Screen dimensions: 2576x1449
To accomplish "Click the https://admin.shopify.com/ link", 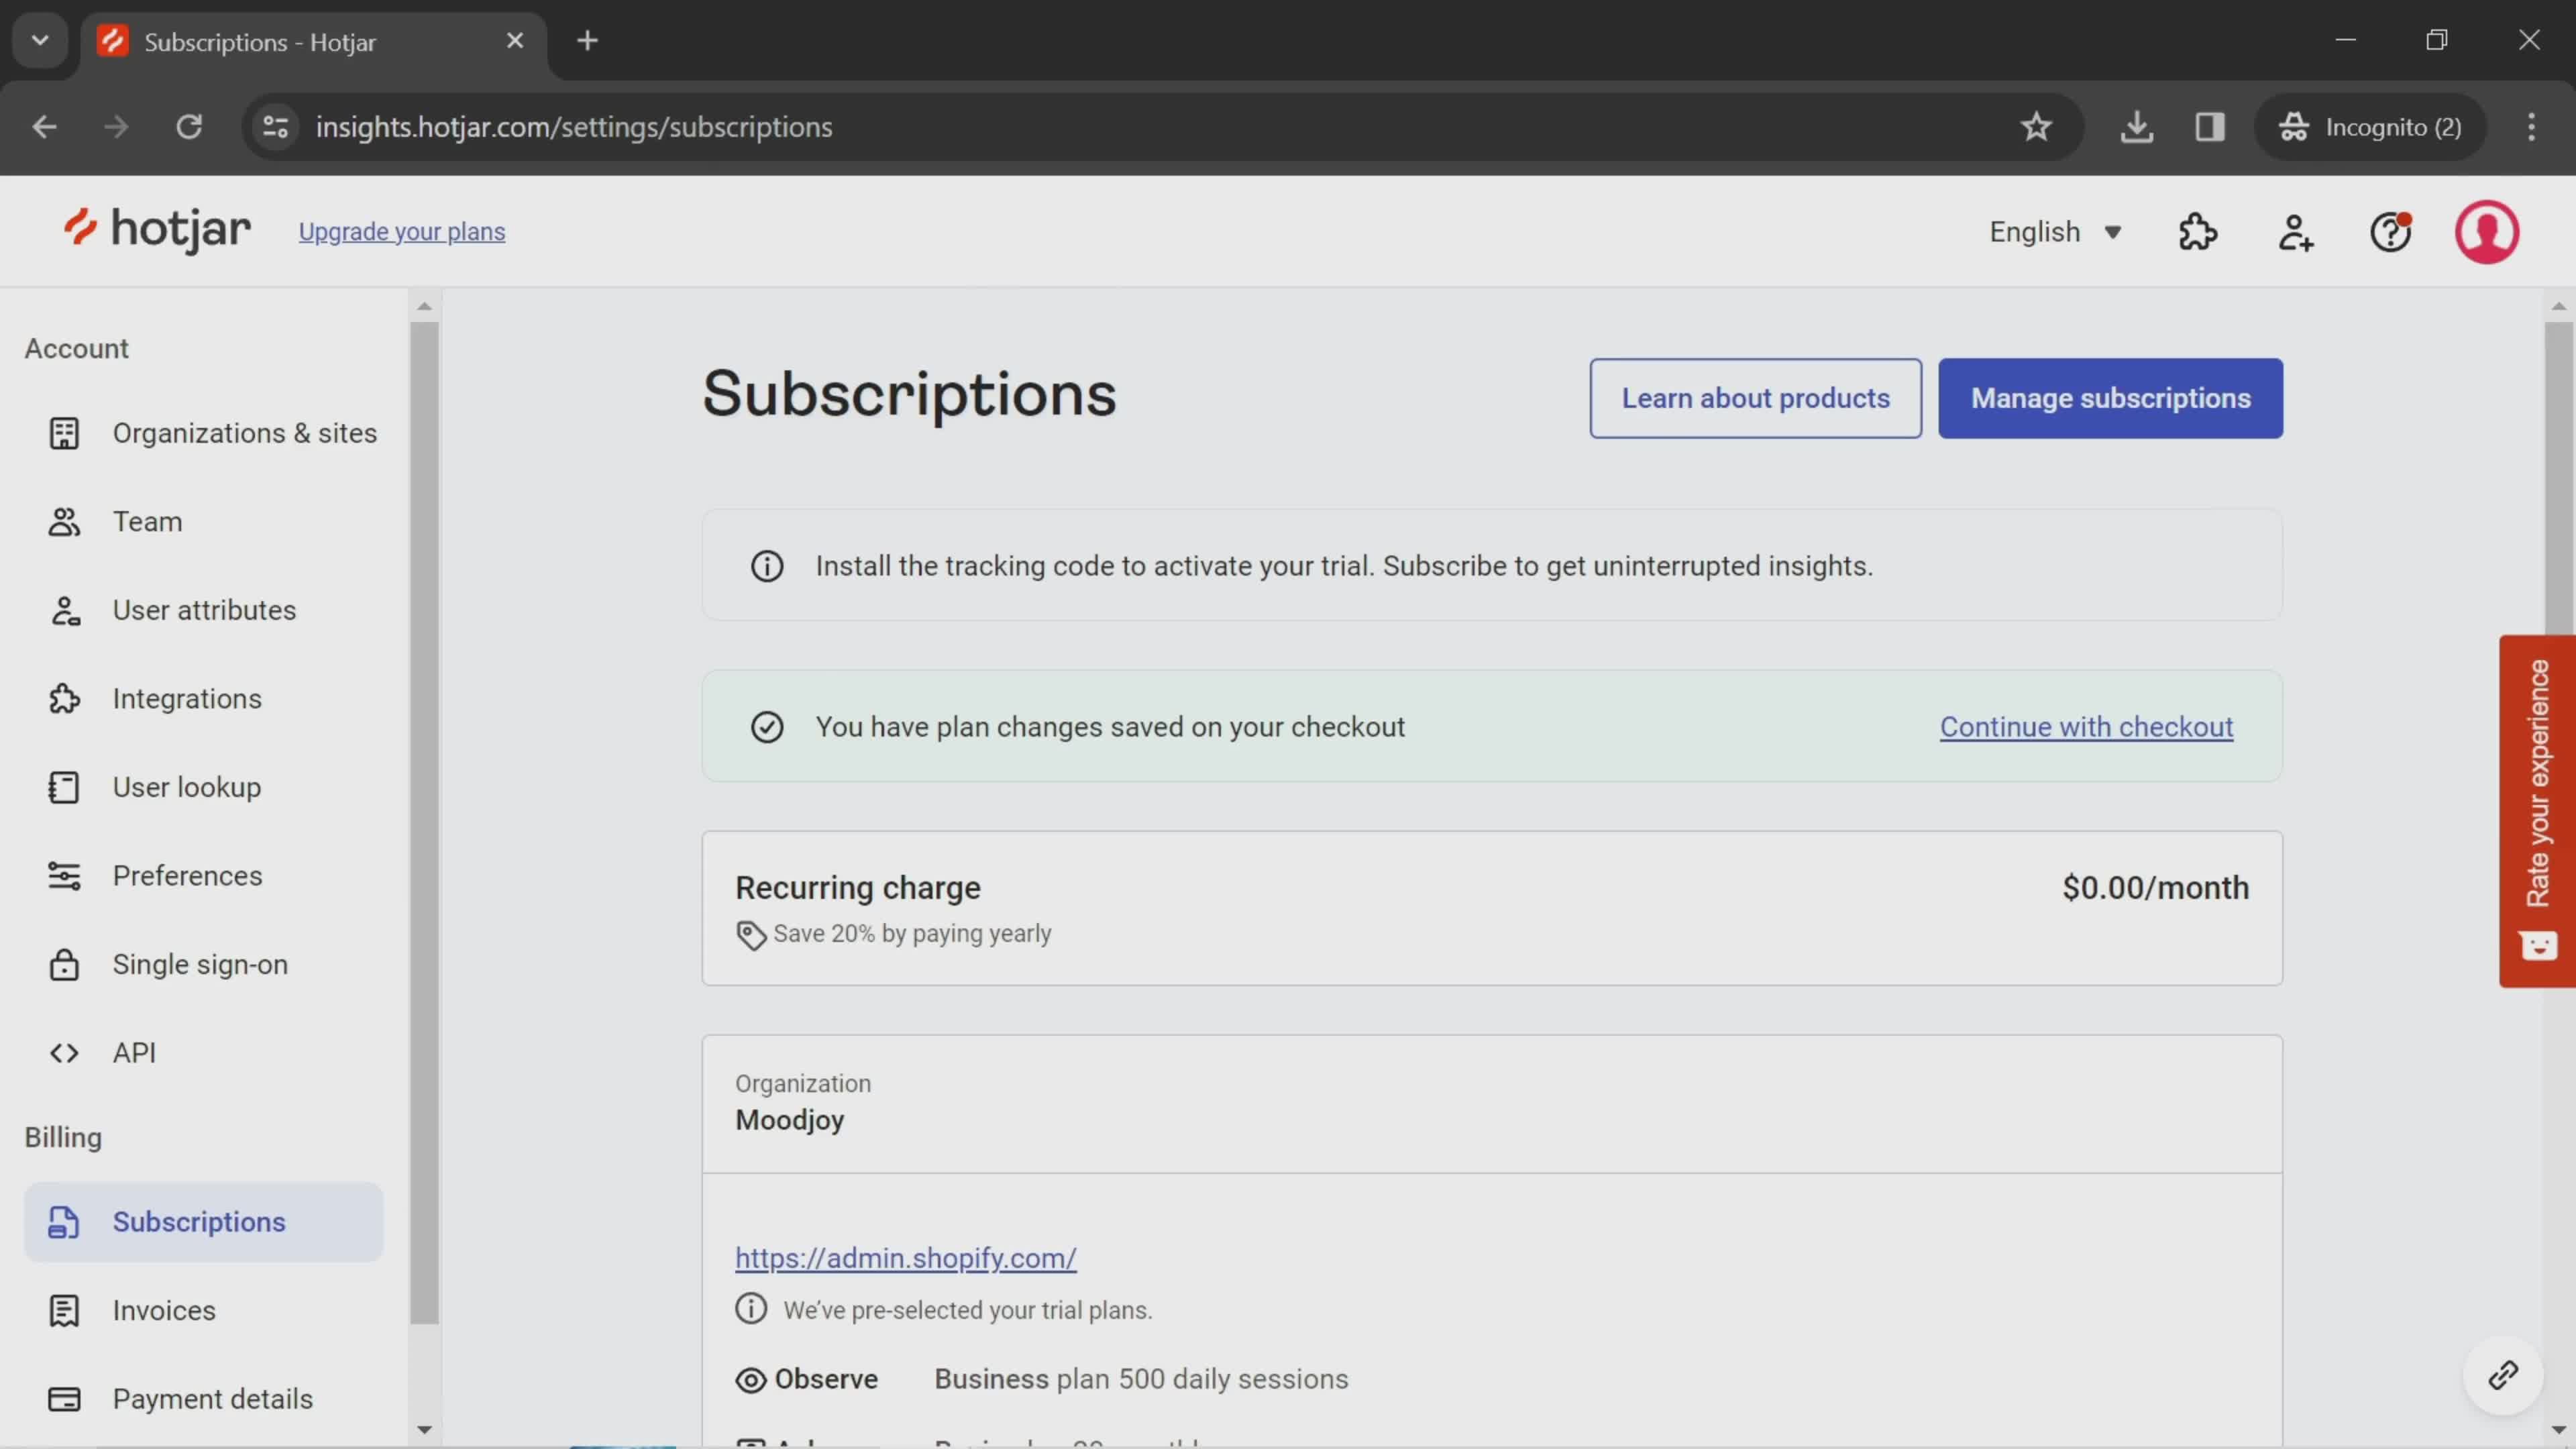I will click(x=904, y=1258).
